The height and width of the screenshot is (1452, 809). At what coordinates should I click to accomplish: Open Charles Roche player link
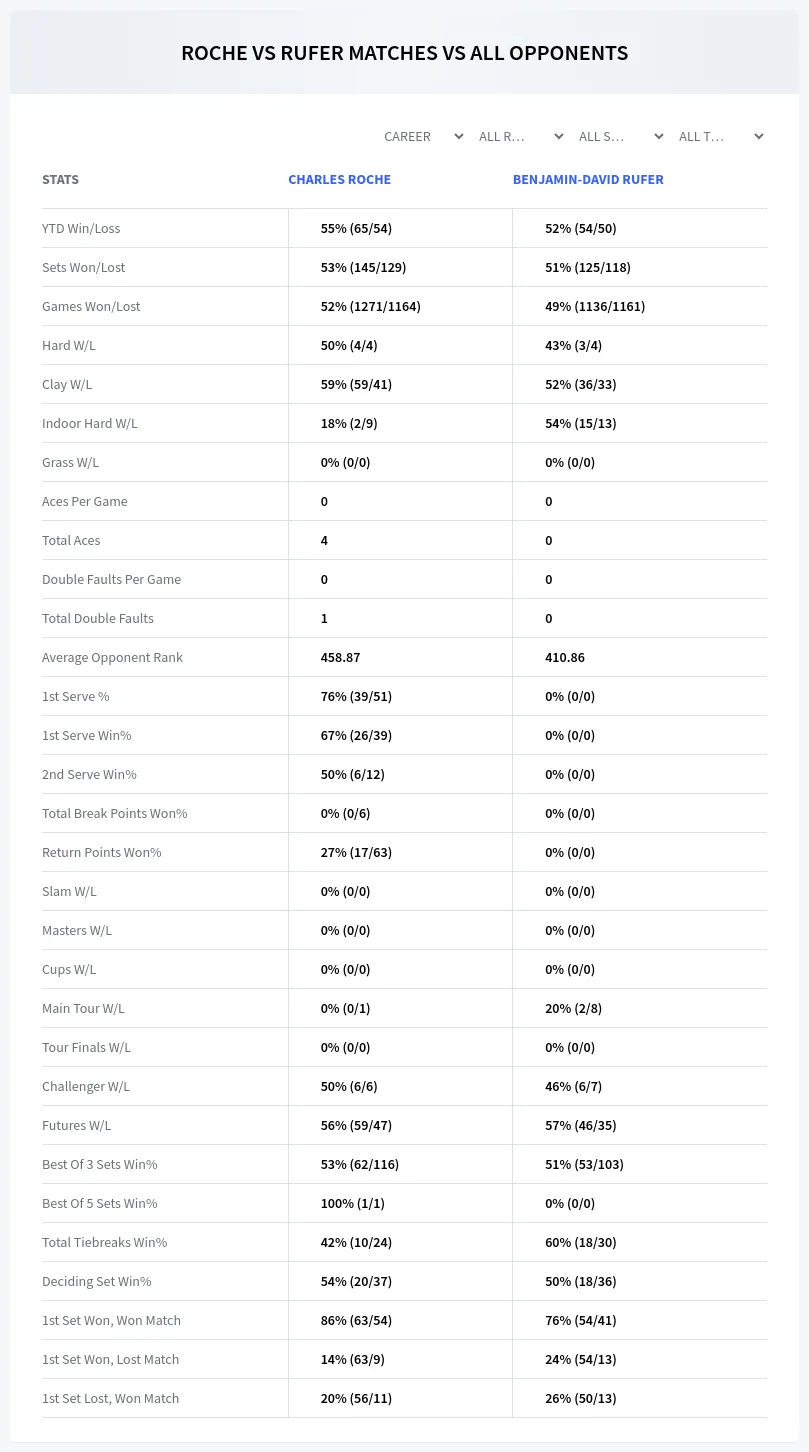[x=340, y=180]
